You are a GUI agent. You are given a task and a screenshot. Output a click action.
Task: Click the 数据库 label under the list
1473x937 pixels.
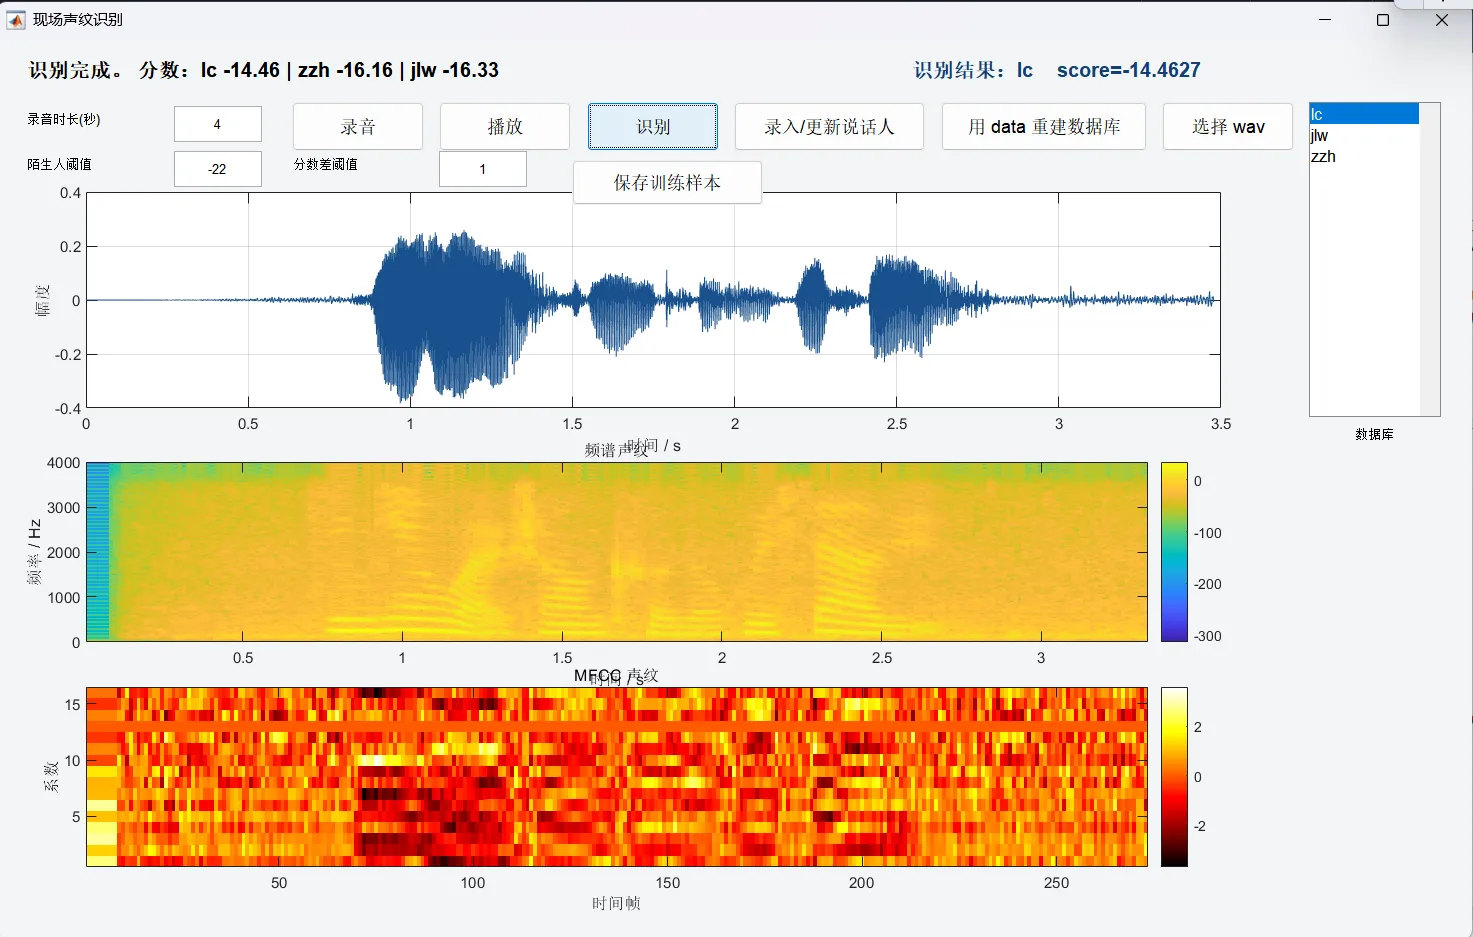(x=1375, y=434)
